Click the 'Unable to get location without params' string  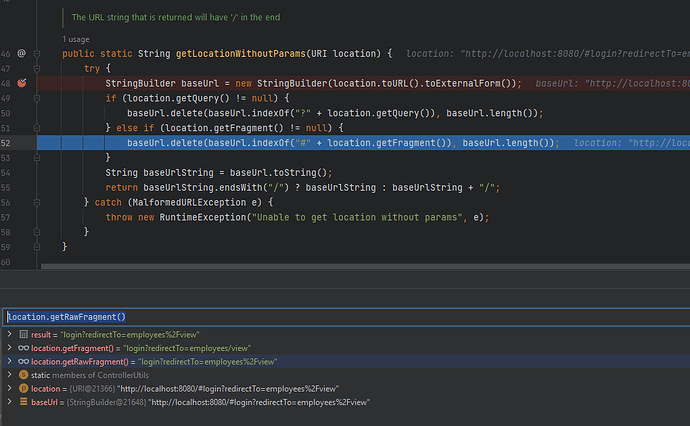[x=357, y=217]
